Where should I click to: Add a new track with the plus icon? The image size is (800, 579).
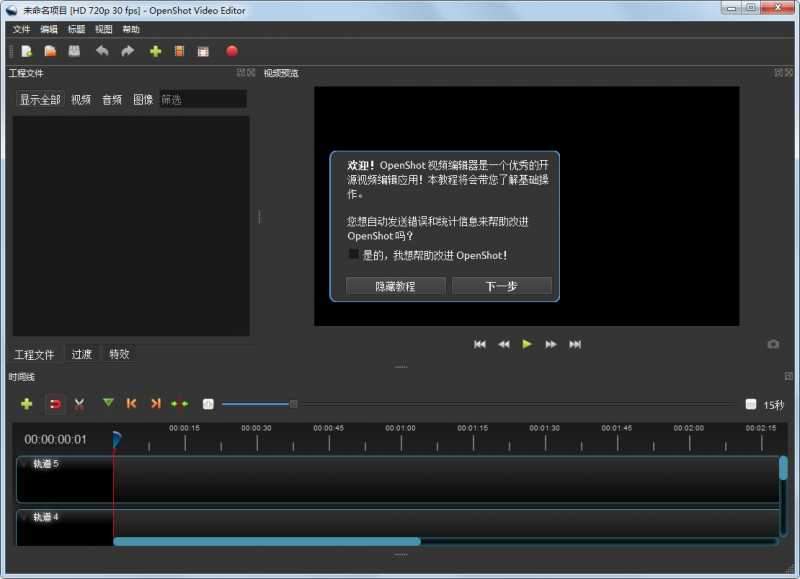pyautogui.click(x=24, y=404)
